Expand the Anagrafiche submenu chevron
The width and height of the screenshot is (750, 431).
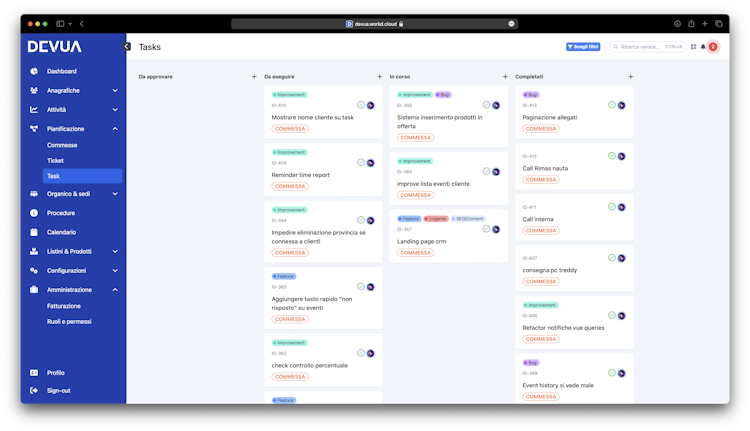point(115,90)
